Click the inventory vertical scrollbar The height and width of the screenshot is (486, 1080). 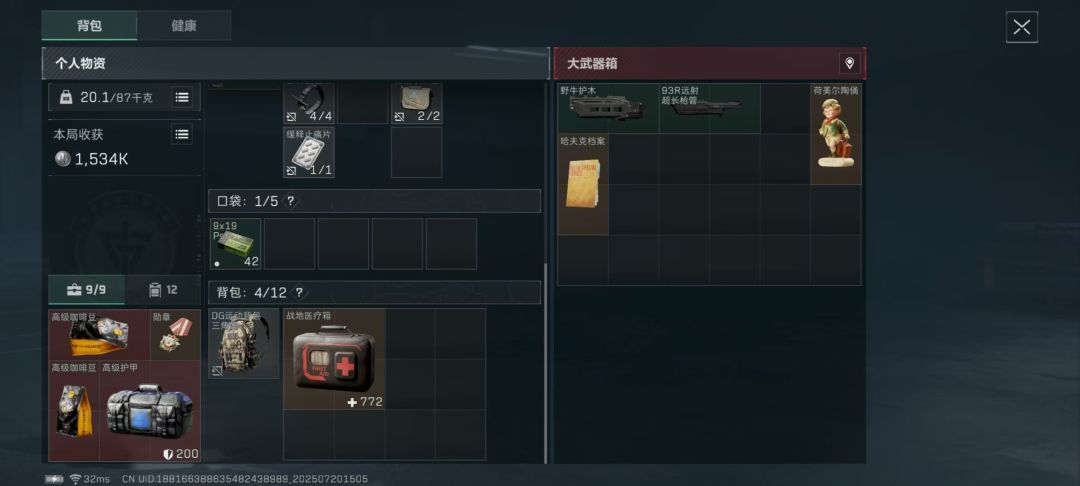(x=546, y=363)
